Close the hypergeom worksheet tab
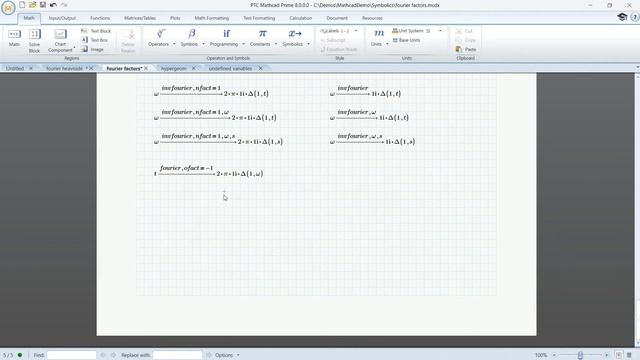Viewport: 640px width, 360px height. (193, 68)
